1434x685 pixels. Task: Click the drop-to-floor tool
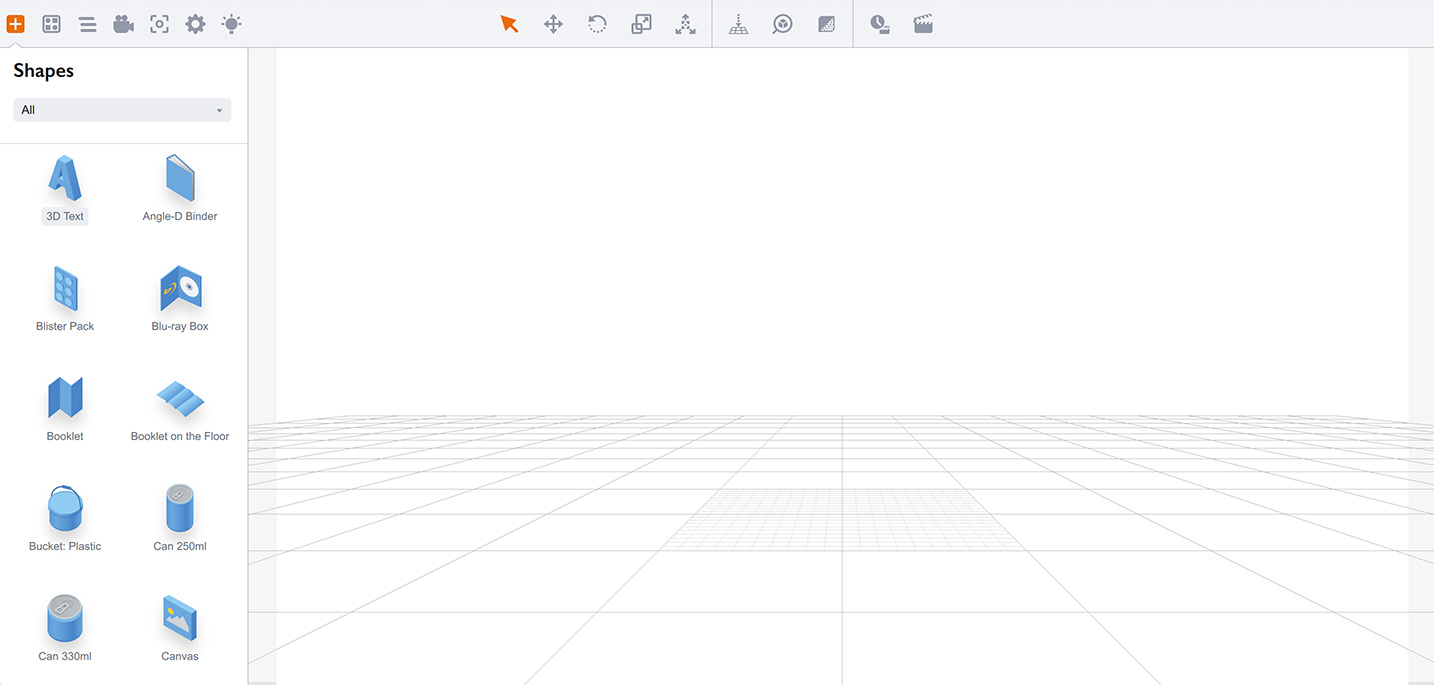click(x=738, y=23)
